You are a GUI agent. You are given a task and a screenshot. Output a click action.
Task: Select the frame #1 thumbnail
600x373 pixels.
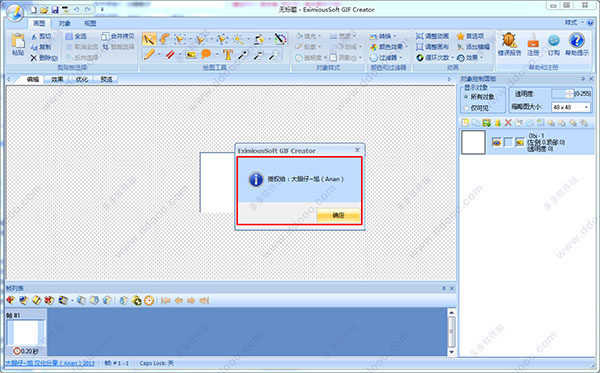25,333
